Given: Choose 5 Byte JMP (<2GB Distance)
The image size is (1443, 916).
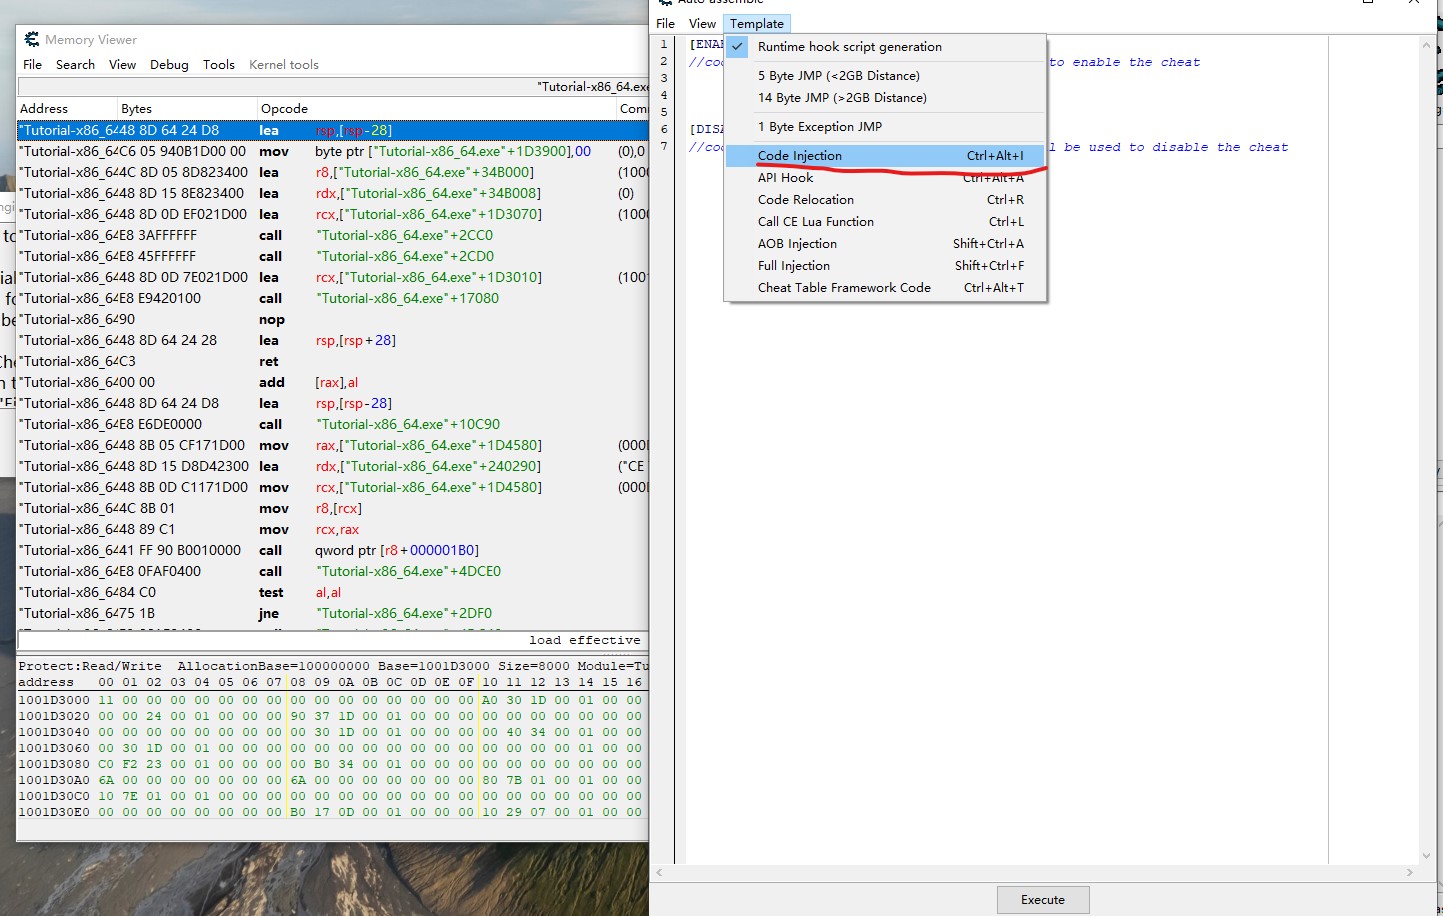Looking at the screenshot, I should [886, 76].
